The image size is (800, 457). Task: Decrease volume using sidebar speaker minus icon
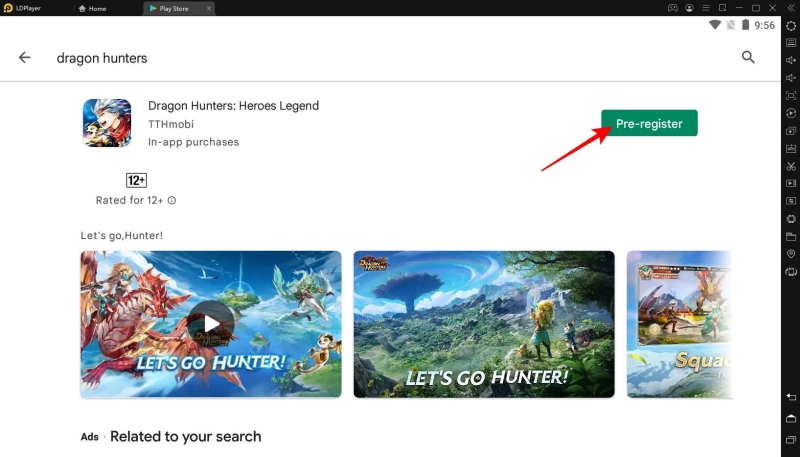click(791, 78)
